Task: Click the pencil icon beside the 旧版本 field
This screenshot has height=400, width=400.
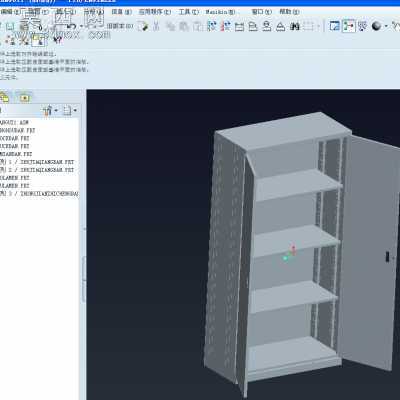Action: point(143,26)
